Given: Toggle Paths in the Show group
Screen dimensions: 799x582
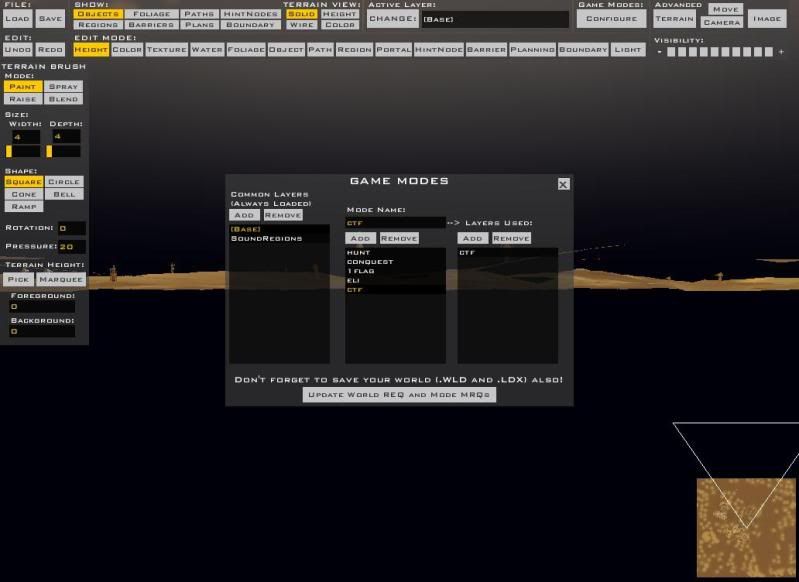Looking at the screenshot, I should [x=199, y=14].
